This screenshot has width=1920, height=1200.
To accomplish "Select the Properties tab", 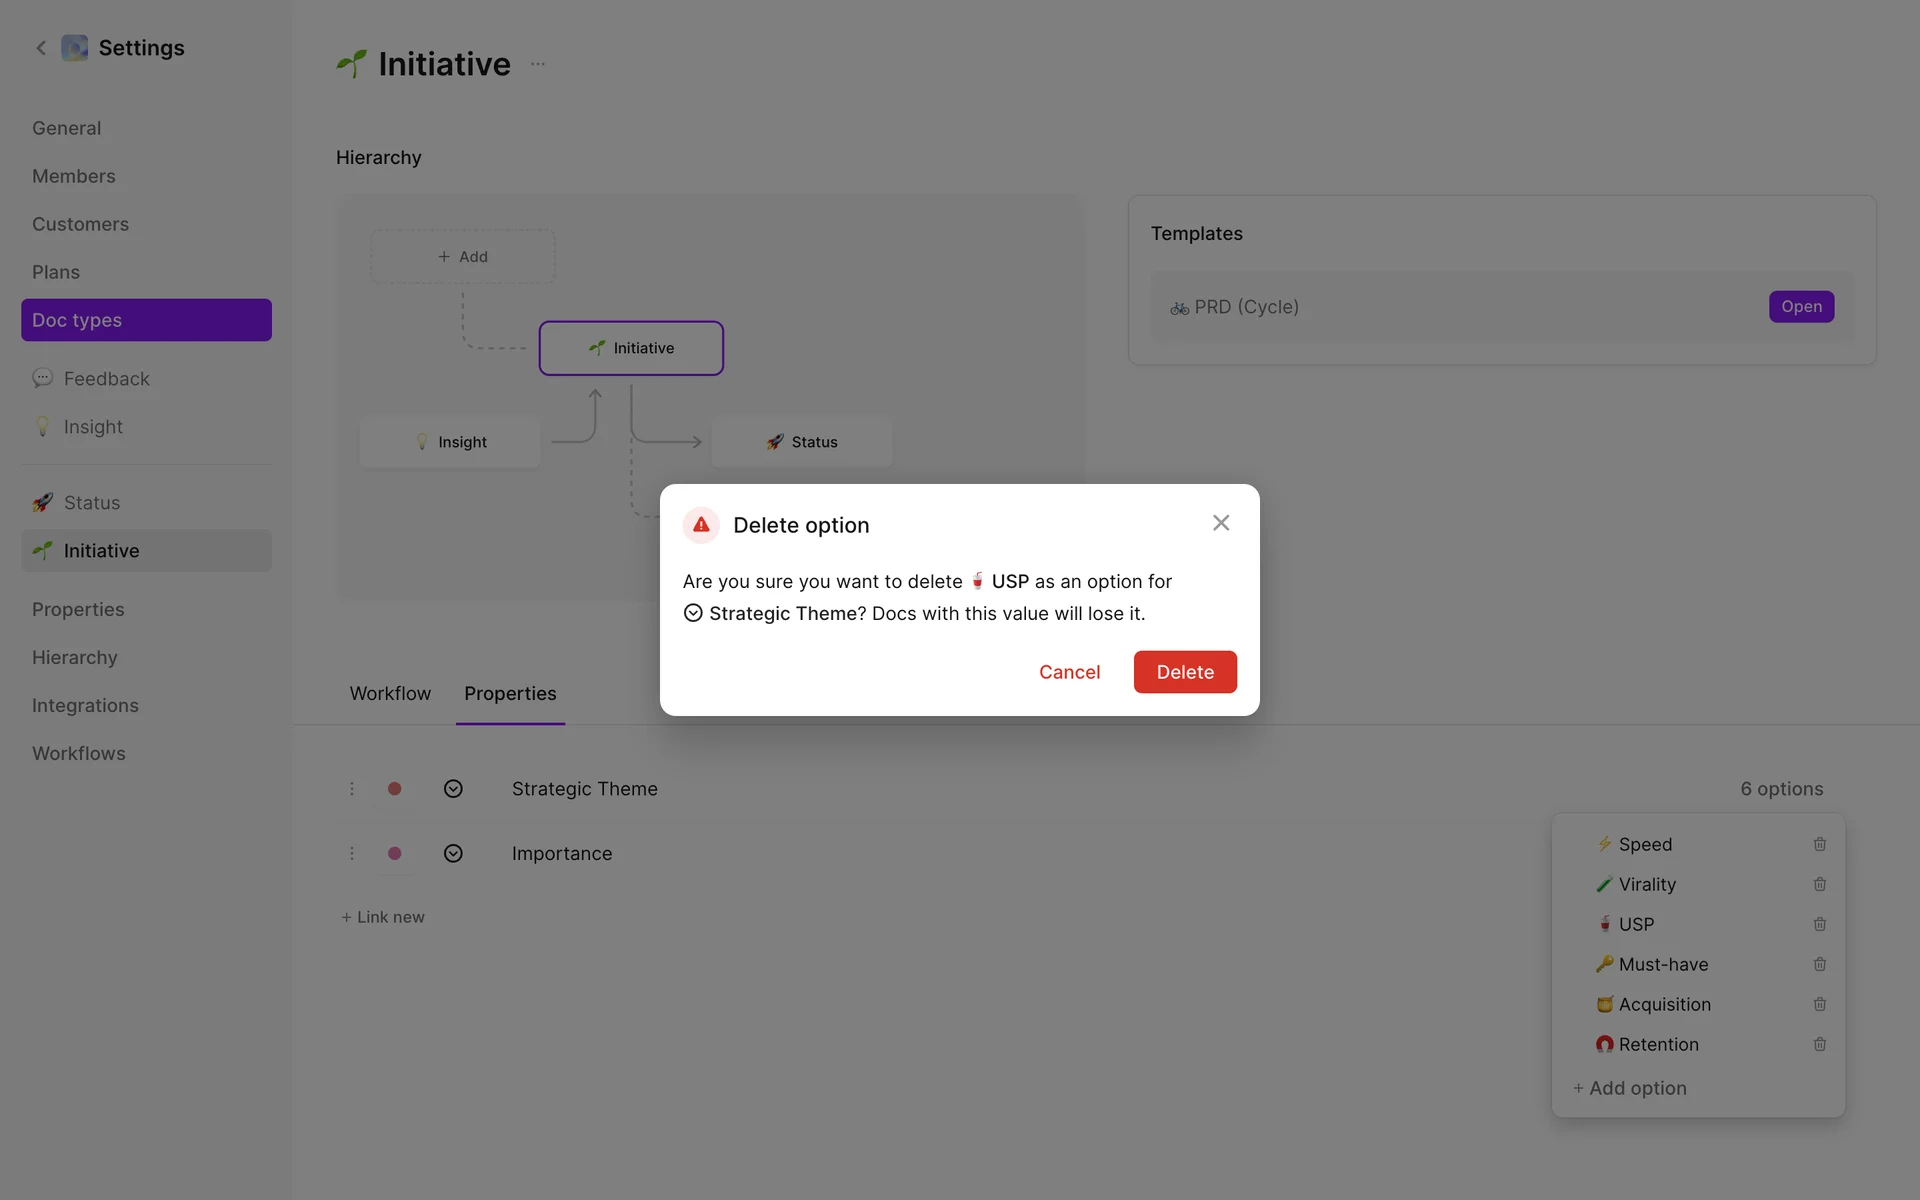I will (x=510, y=694).
